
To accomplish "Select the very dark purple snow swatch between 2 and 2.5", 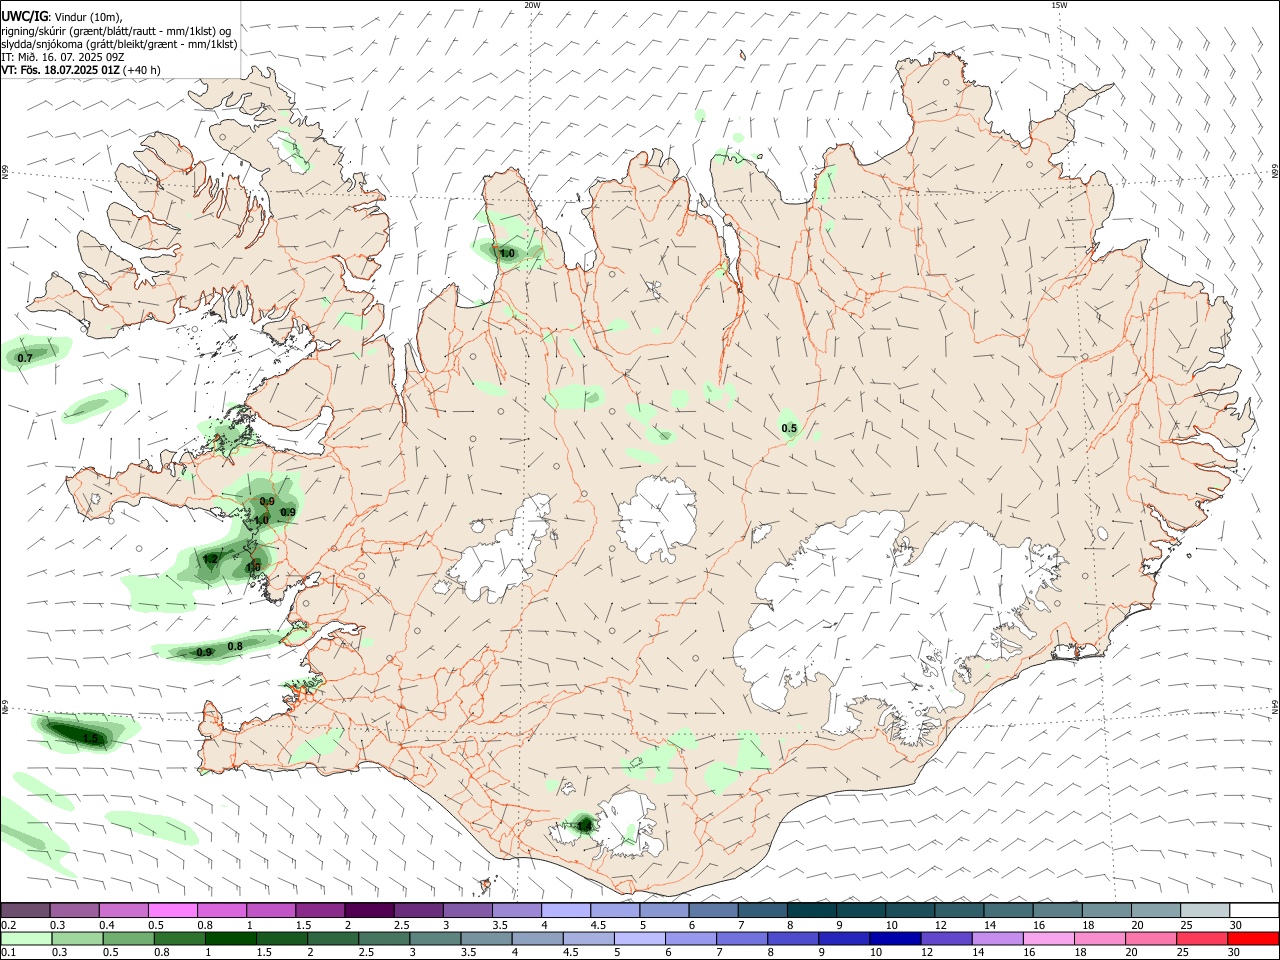I will click(369, 910).
